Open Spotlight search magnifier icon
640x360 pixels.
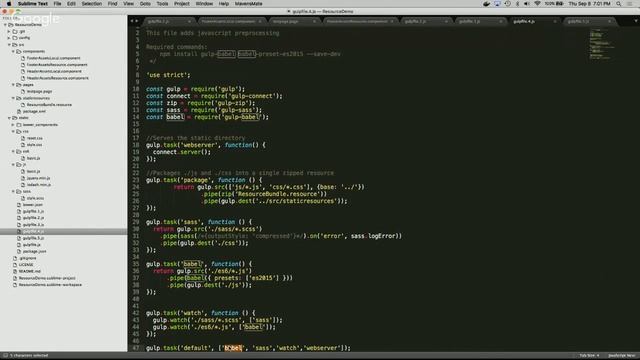pyautogui.click(x=619, y=4)
